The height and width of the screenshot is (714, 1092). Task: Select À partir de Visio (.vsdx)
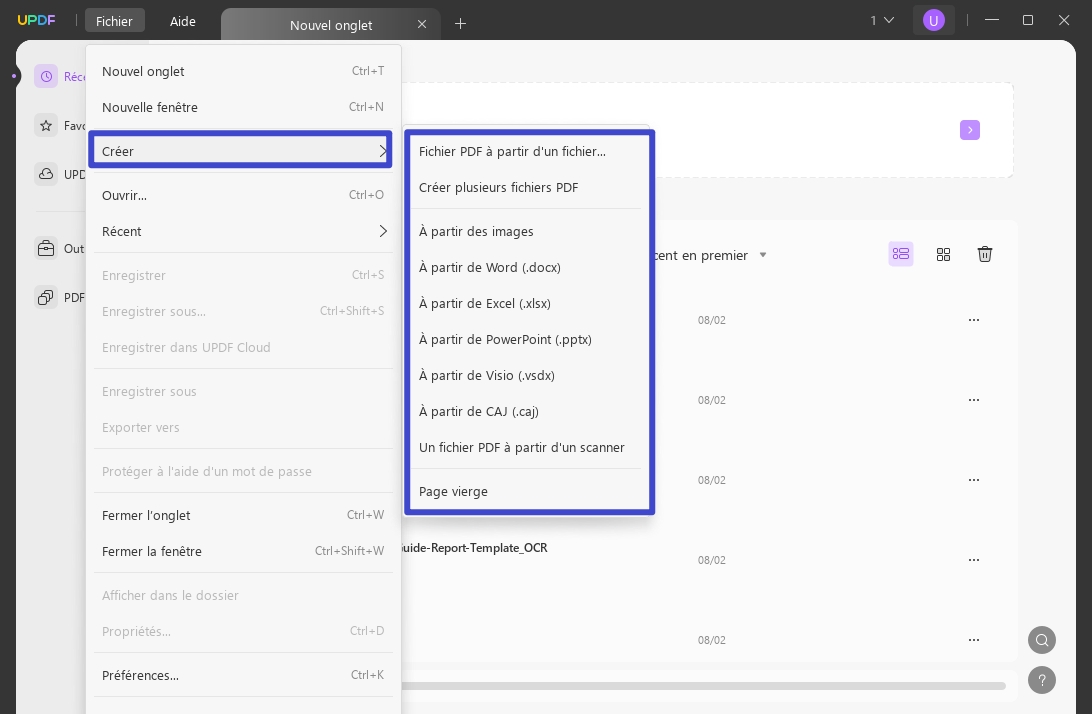526,375
